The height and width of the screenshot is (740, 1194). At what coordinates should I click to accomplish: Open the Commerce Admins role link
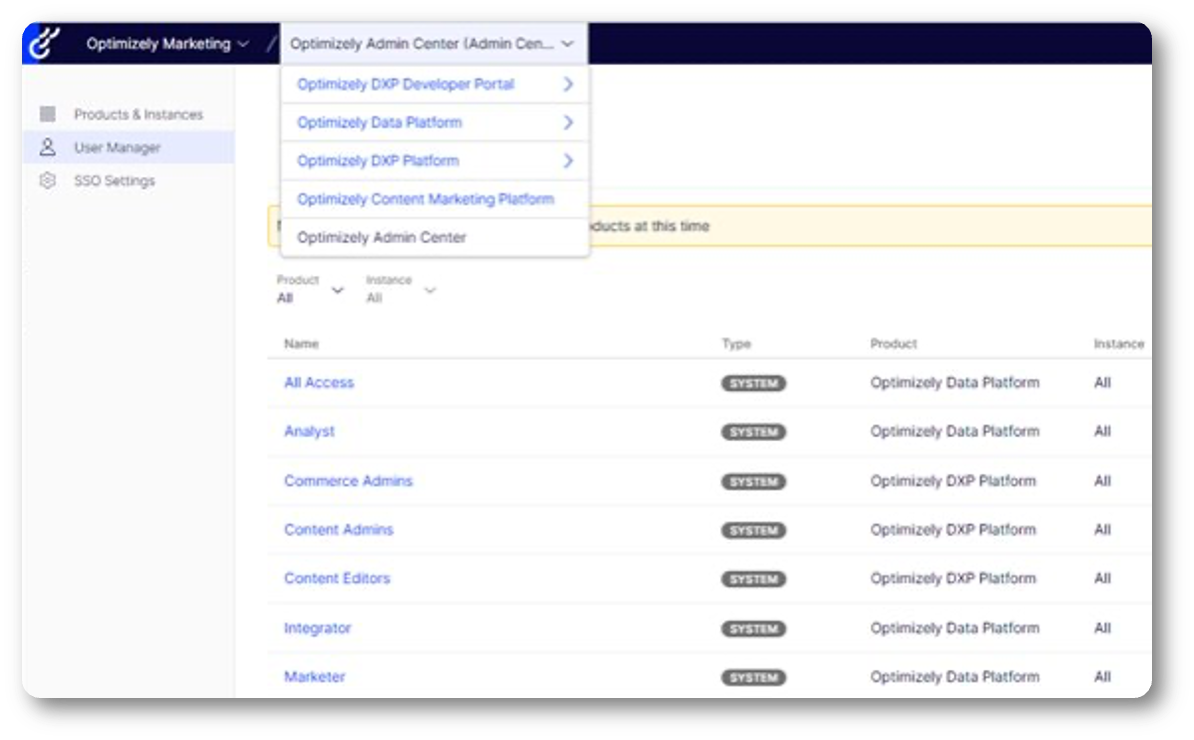pyautogui.click(x=348, y=480)
